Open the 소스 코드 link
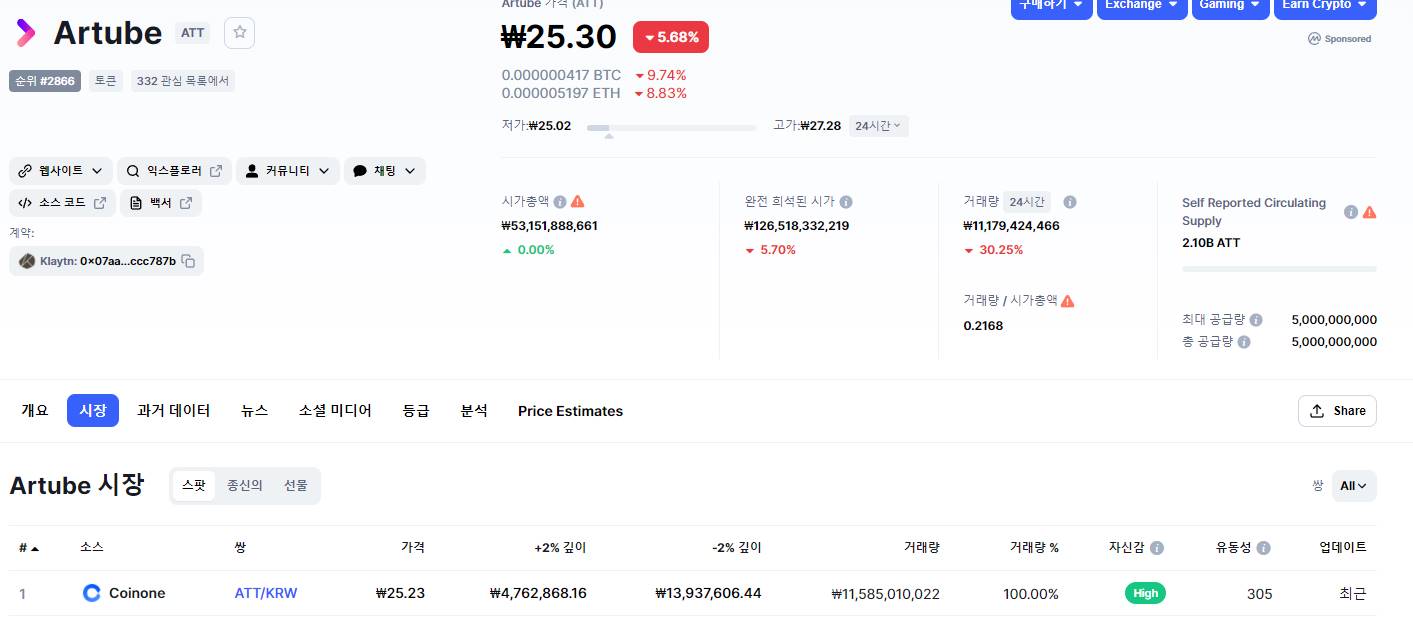Screen dimensions: 1413x623 pos(63,203)
